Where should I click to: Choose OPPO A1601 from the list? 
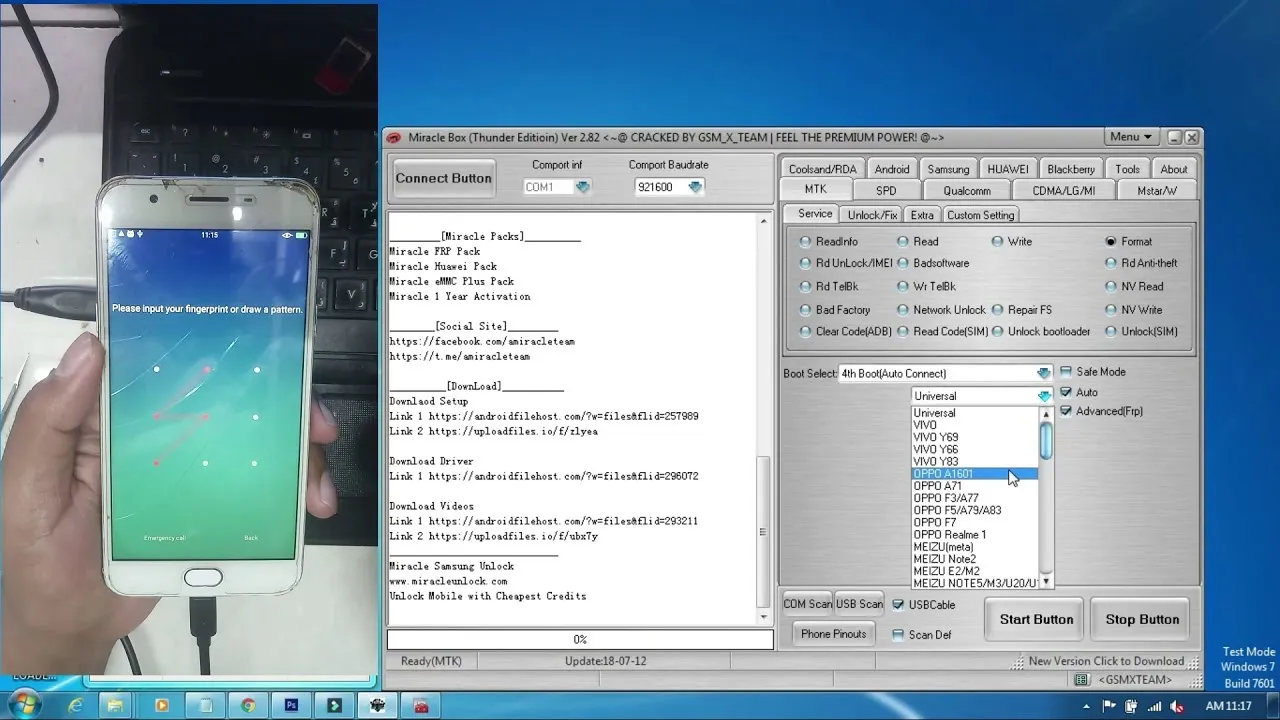(x=975, y=474)
